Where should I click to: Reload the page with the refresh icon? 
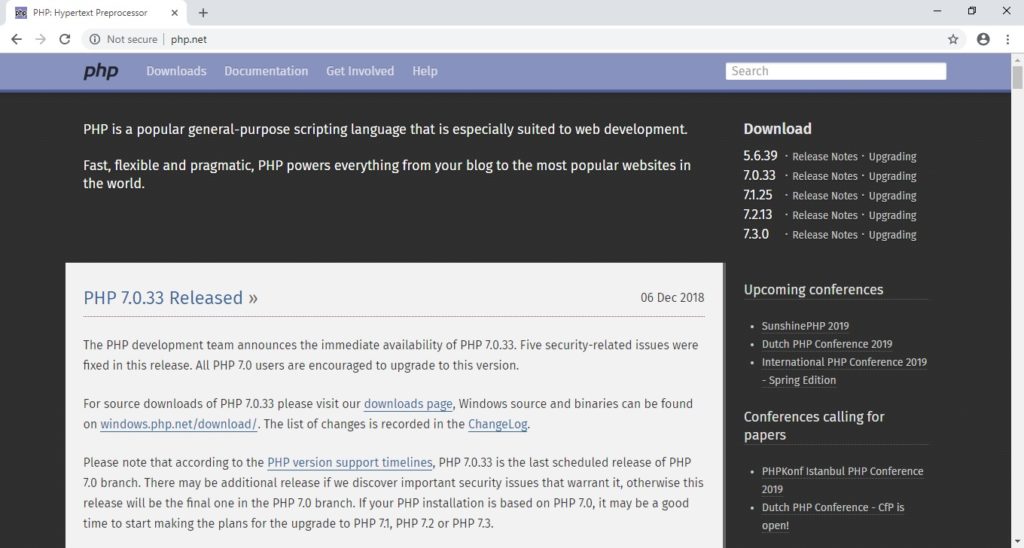click(65, 39)
